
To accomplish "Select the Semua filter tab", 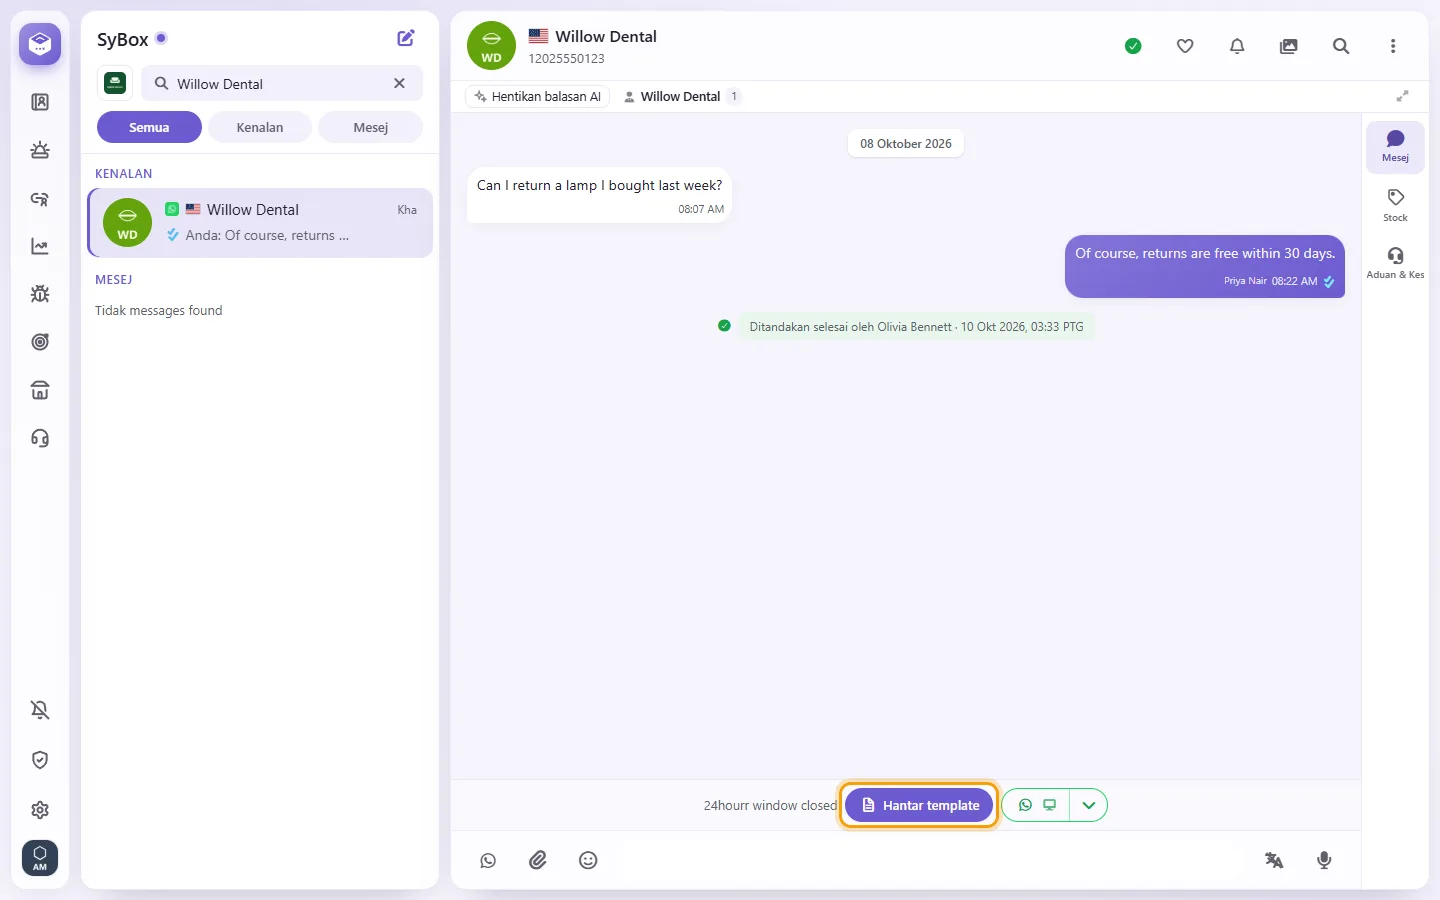I will pos(149,127).
